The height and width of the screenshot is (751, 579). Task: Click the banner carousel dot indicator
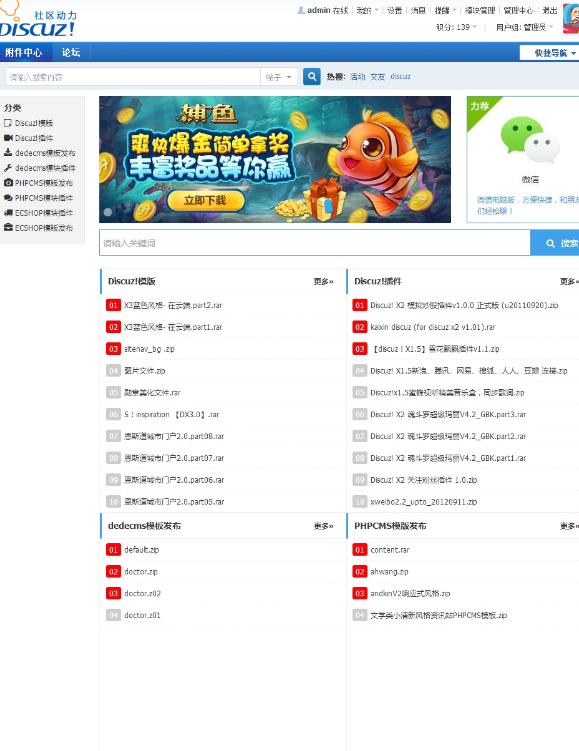tap(108, 212)
